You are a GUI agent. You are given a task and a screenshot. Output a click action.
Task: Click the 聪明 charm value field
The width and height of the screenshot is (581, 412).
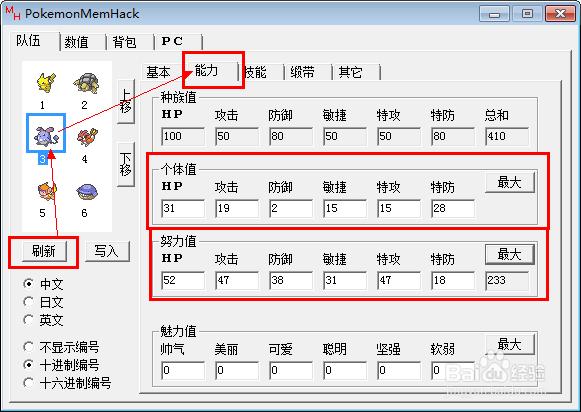[x=345, y=371]
